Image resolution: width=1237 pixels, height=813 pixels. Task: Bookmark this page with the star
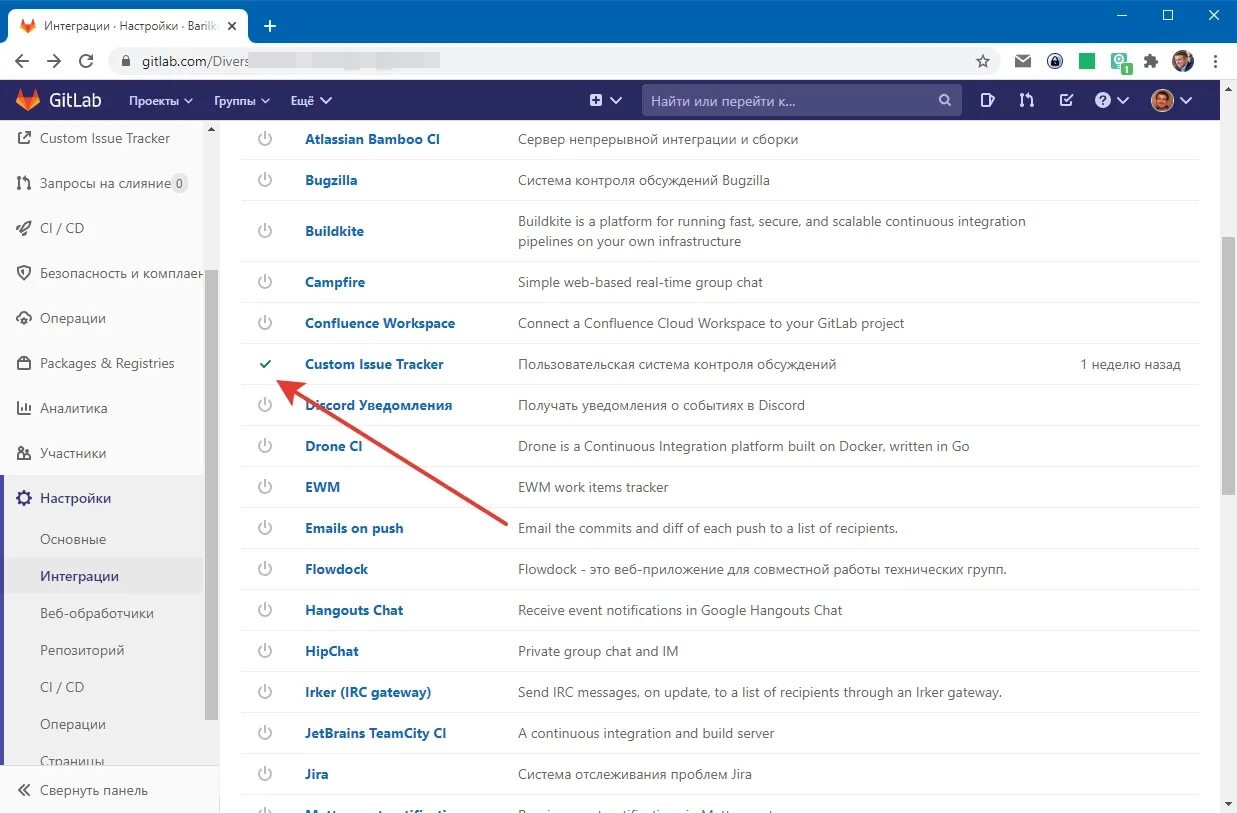pos(983,61)
